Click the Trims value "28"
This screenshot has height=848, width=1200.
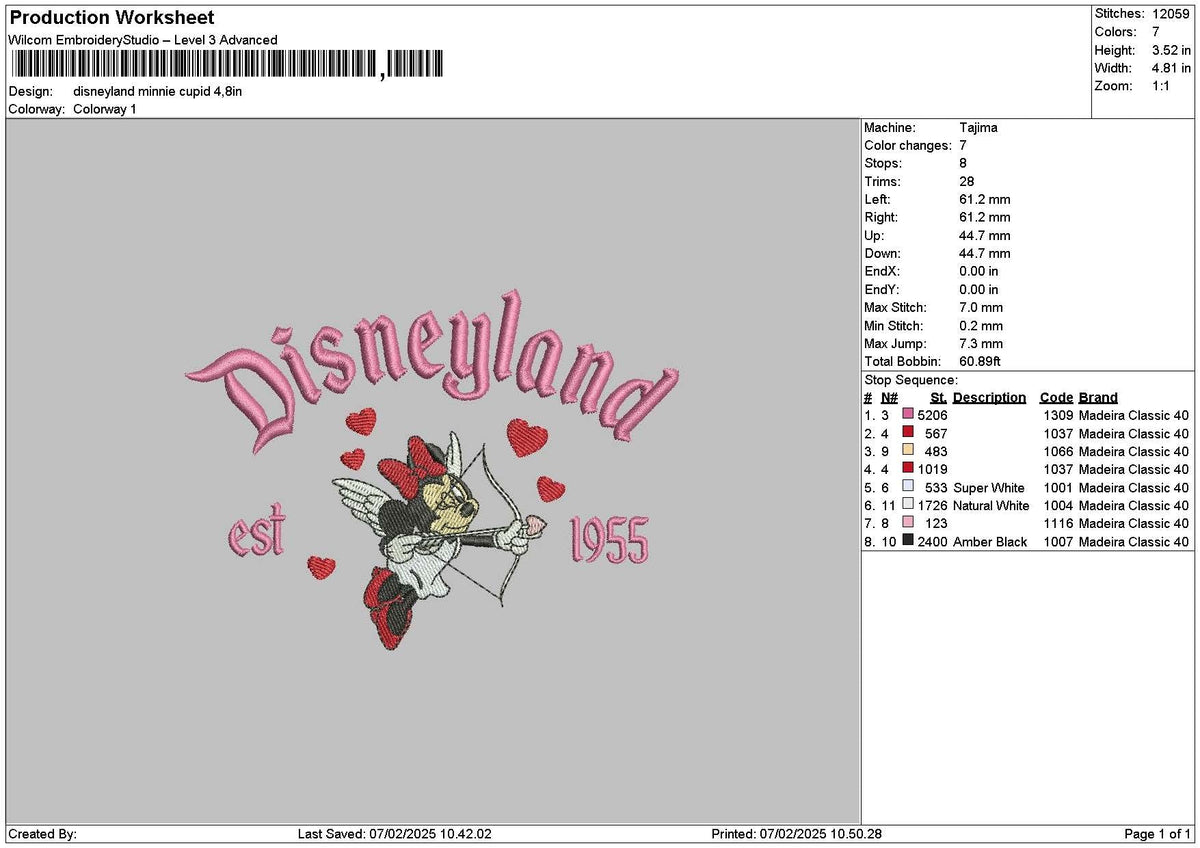point(966,182)
